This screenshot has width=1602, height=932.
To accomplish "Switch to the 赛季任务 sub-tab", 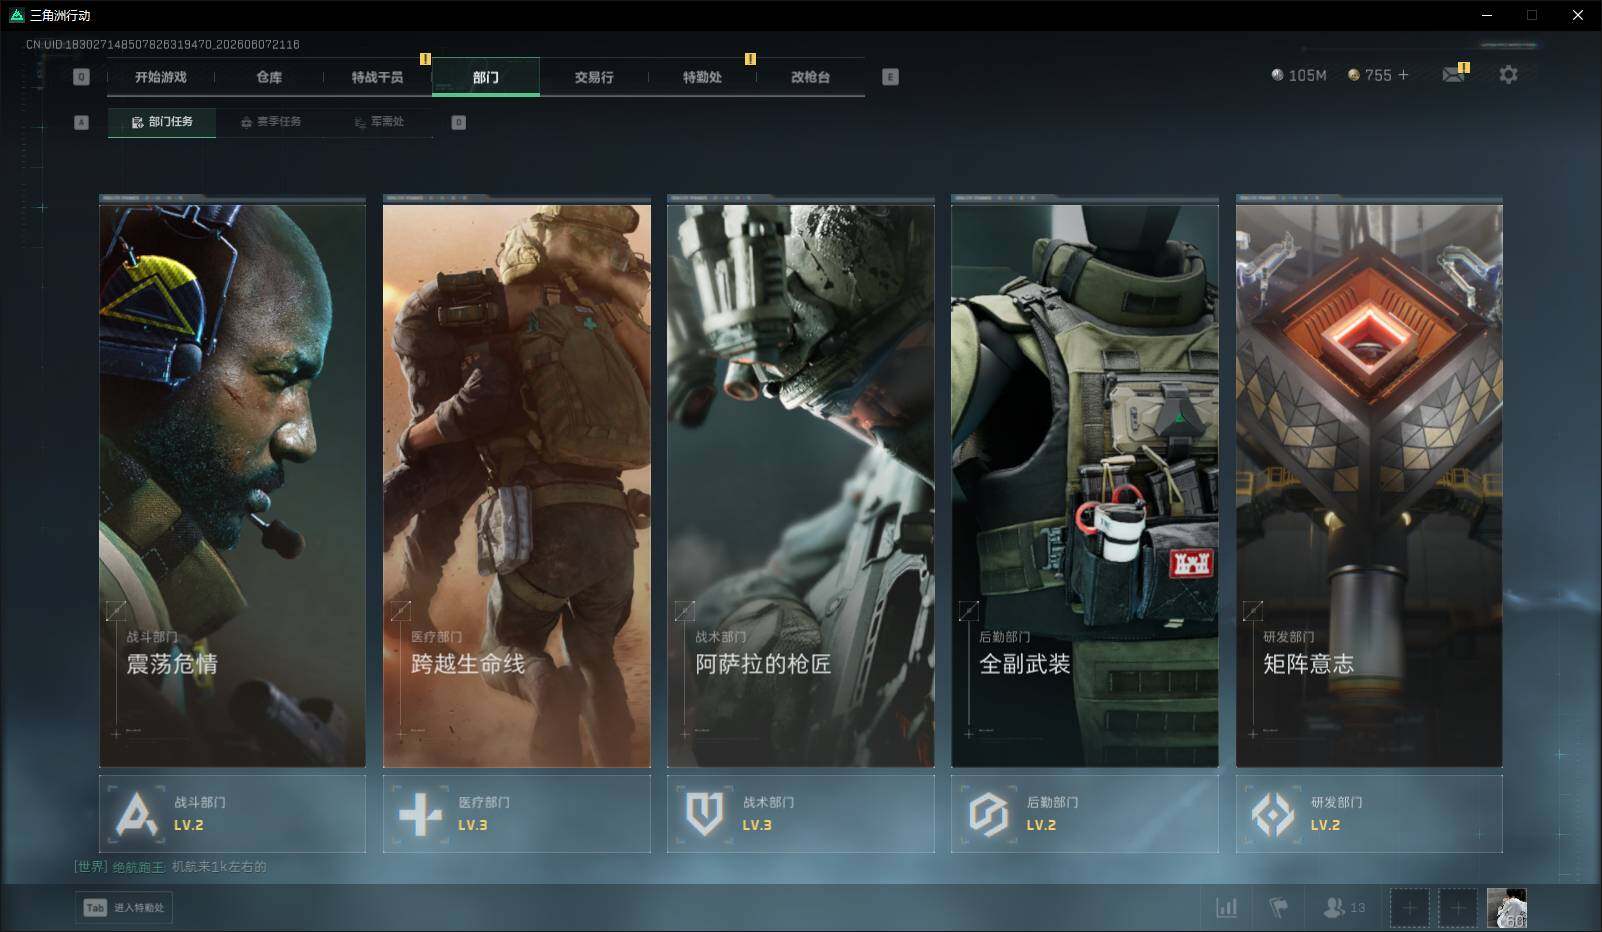I will click(270, 122).
